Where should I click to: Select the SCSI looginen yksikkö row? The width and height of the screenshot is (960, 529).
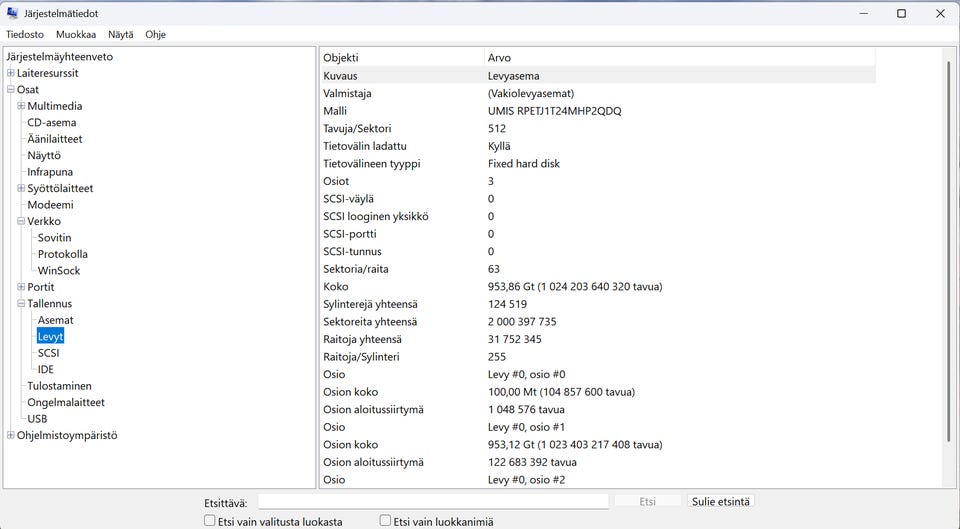(x=598, y=216)
